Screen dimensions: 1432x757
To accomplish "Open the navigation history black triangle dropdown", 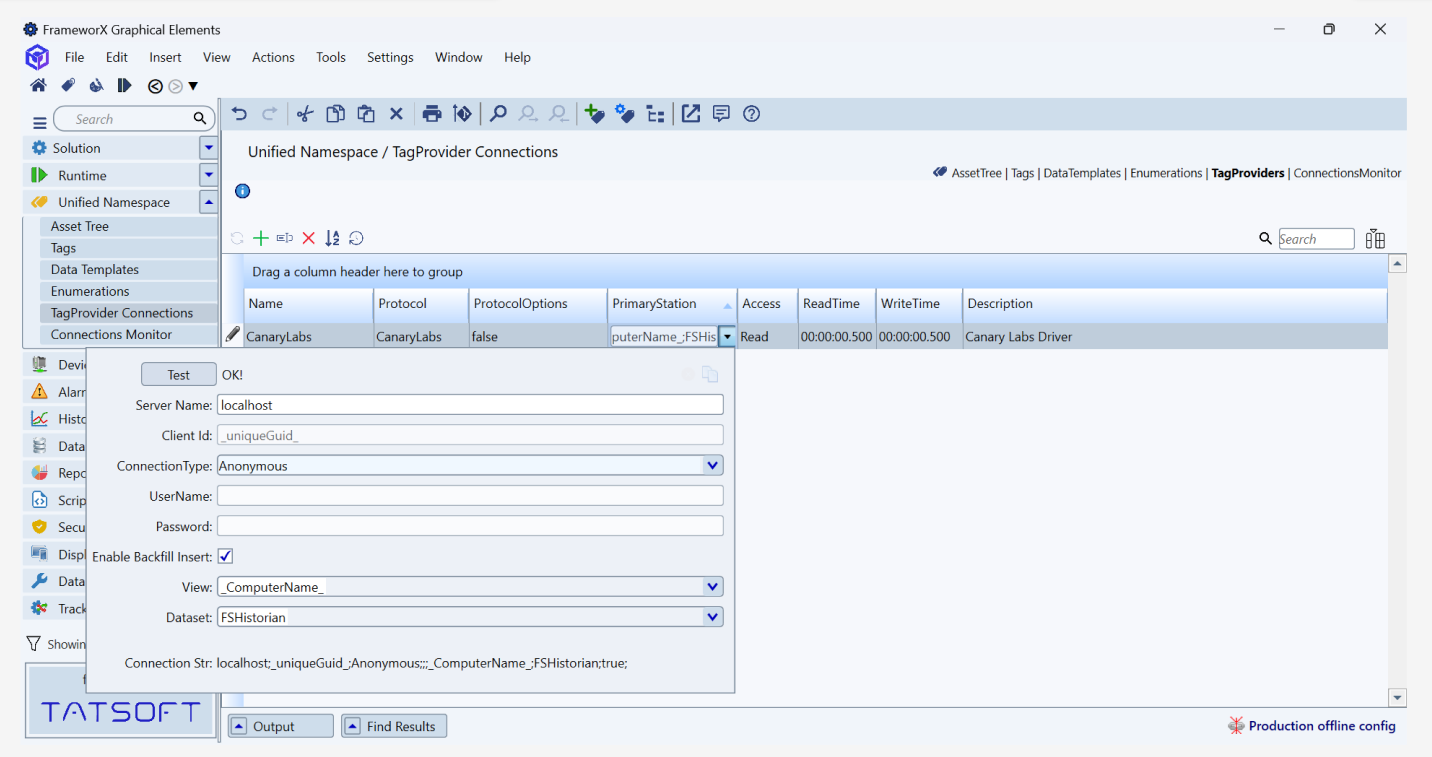I will coord(193,86).
